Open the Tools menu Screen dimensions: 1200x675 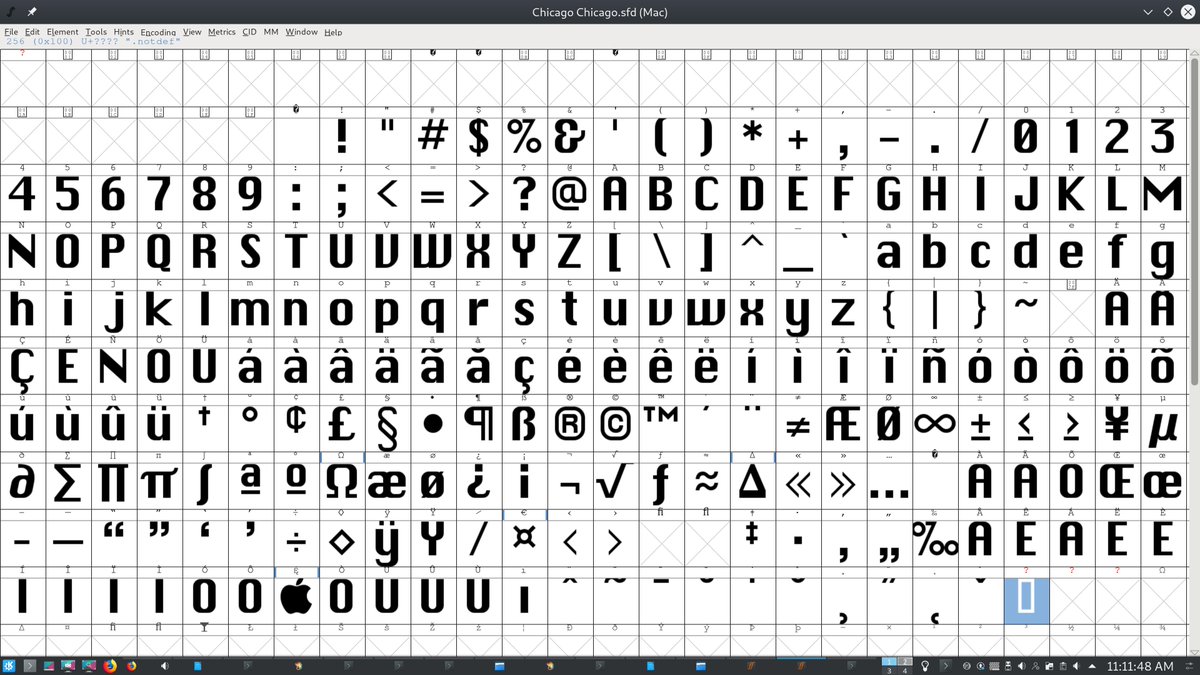tap(96, 32)
